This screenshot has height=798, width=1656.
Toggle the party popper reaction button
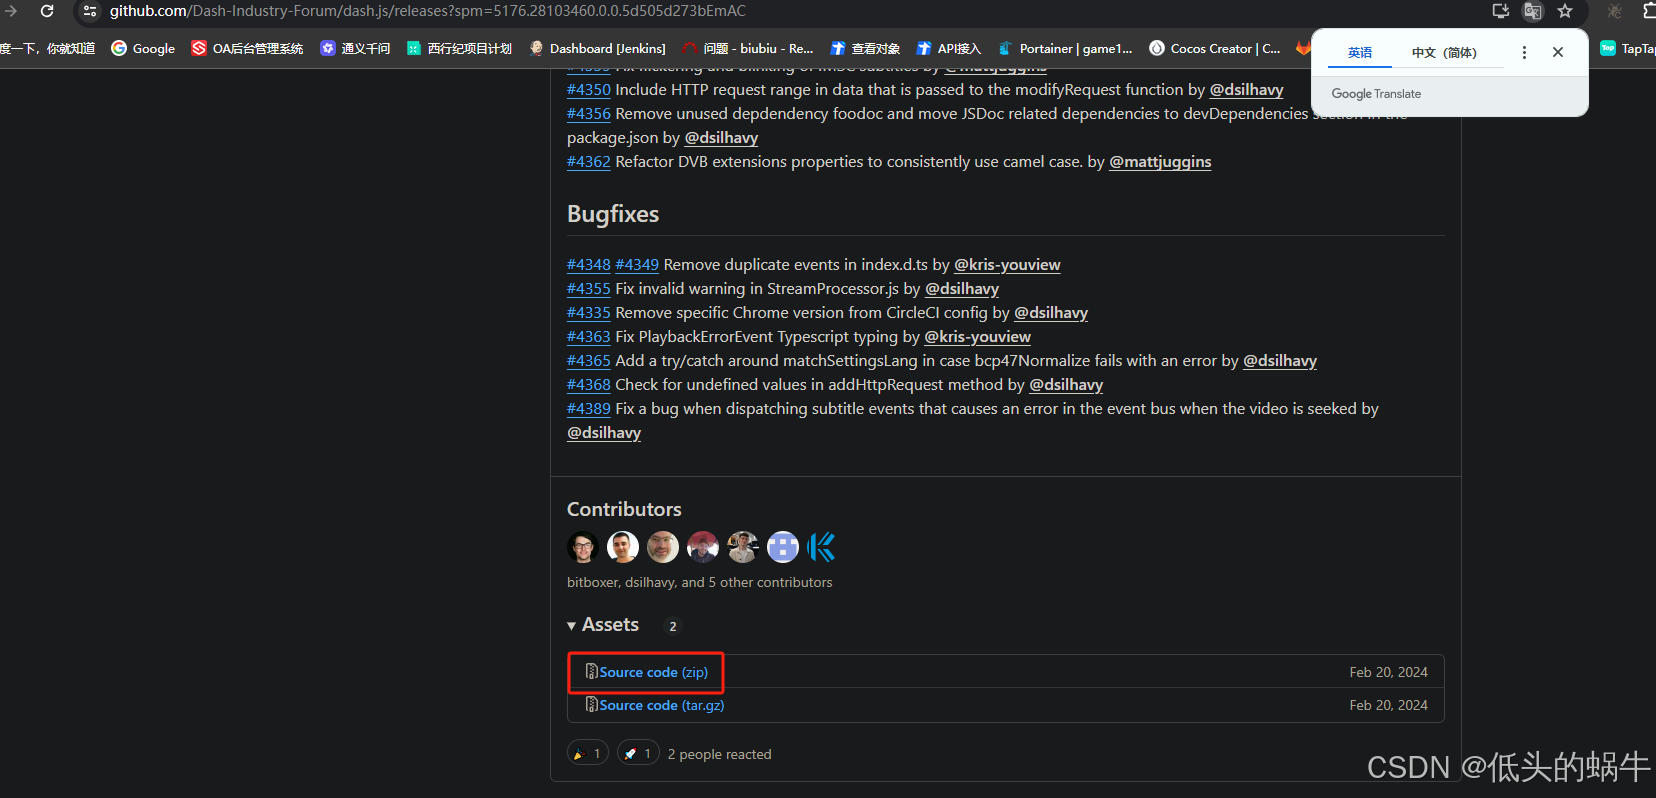(x=588, y=753)
